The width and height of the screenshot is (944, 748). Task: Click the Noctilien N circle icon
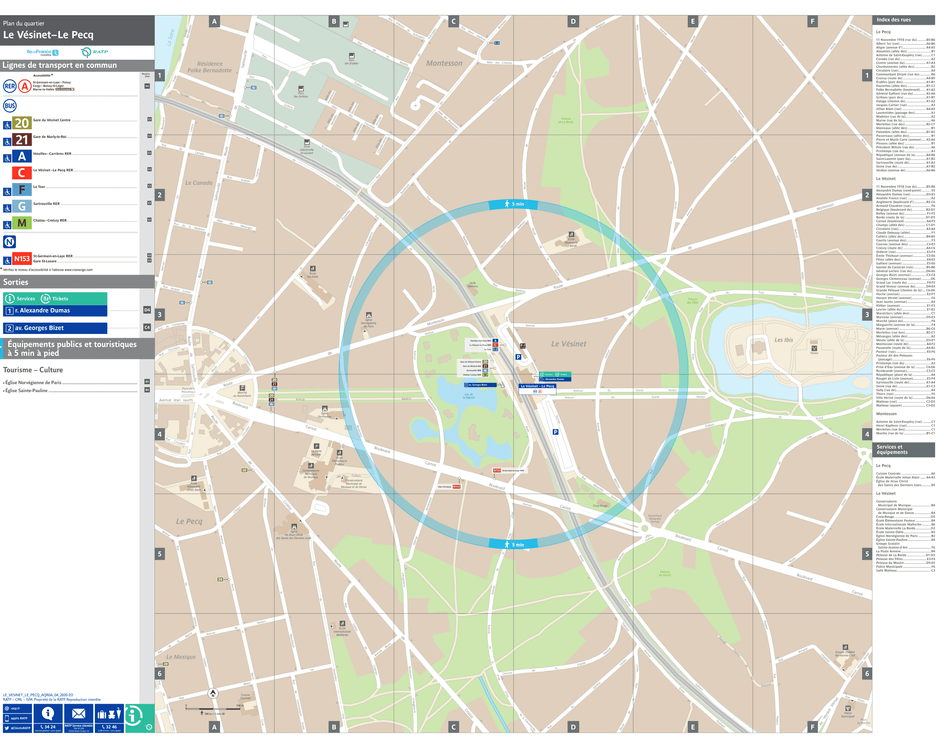point(10,241)
